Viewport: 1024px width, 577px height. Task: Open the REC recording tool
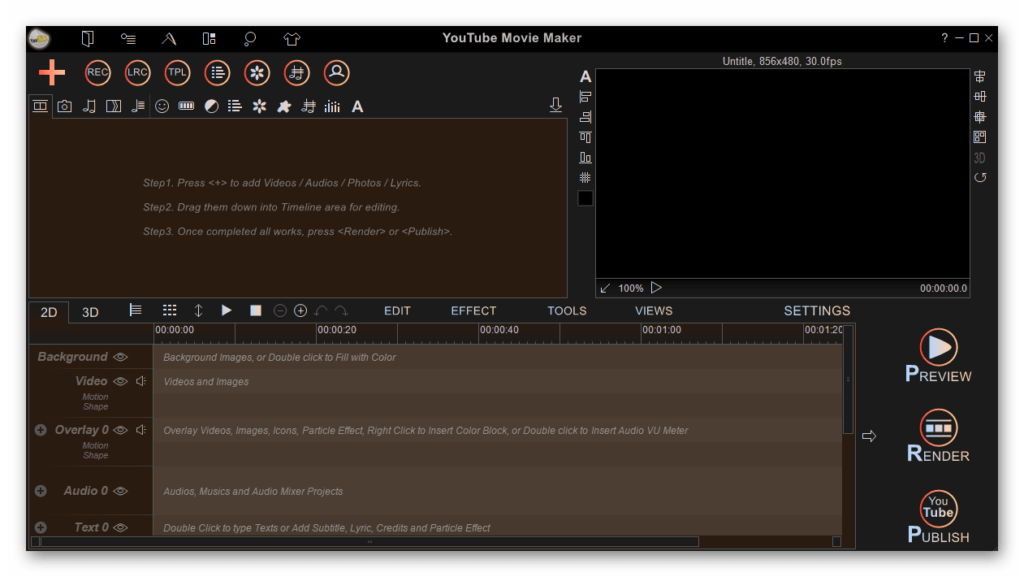pyautogui.click(x=97, y=72)
